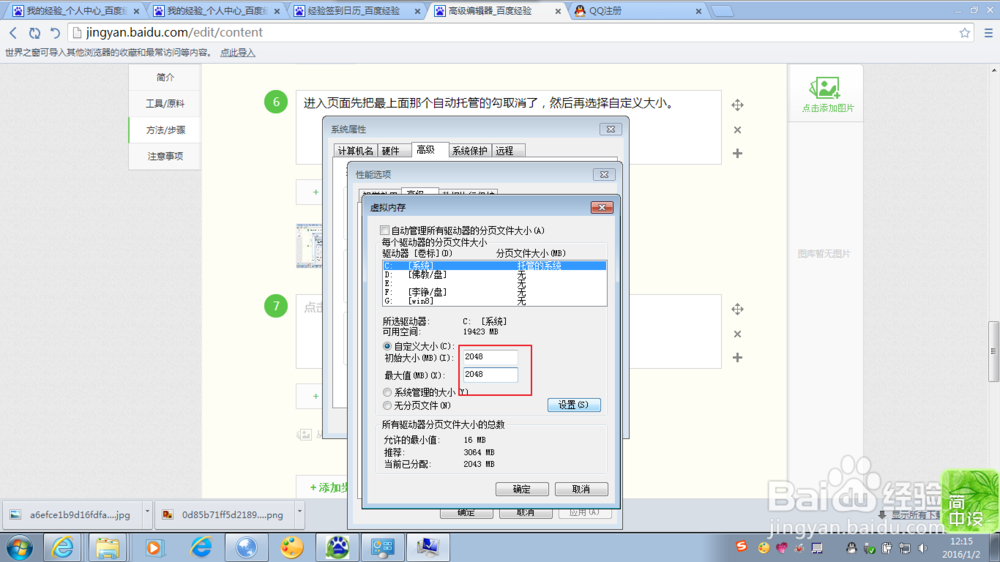
Task: Select drive row D: [佛教/盘]
Action: click(494, 274)
